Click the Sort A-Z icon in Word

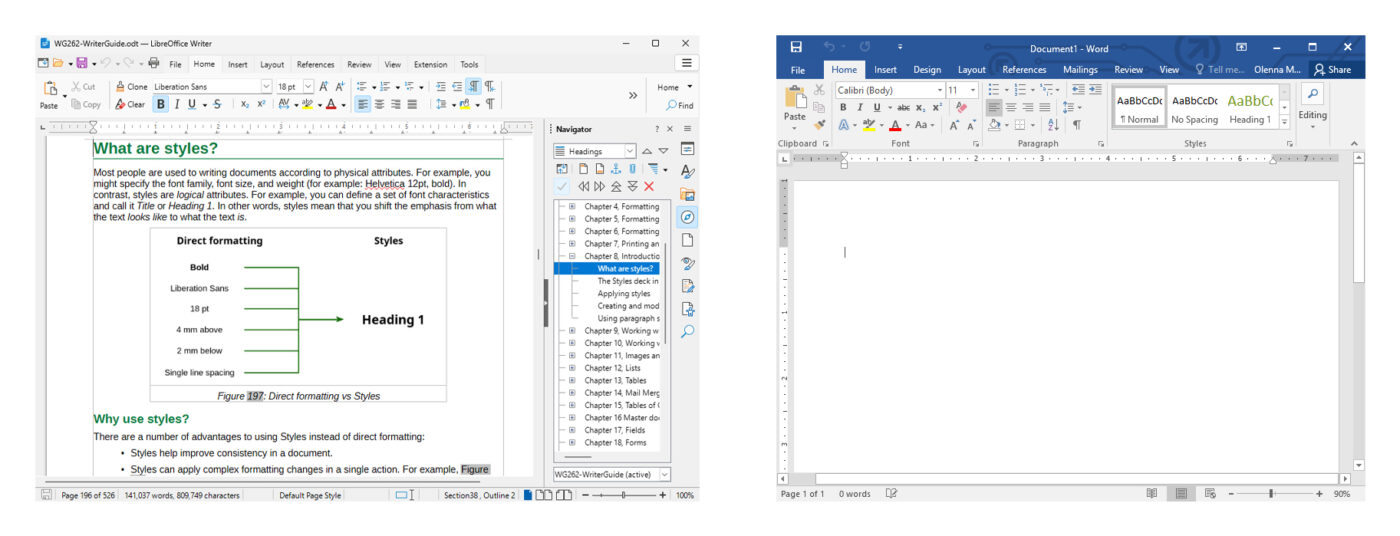click(1052, 125)
